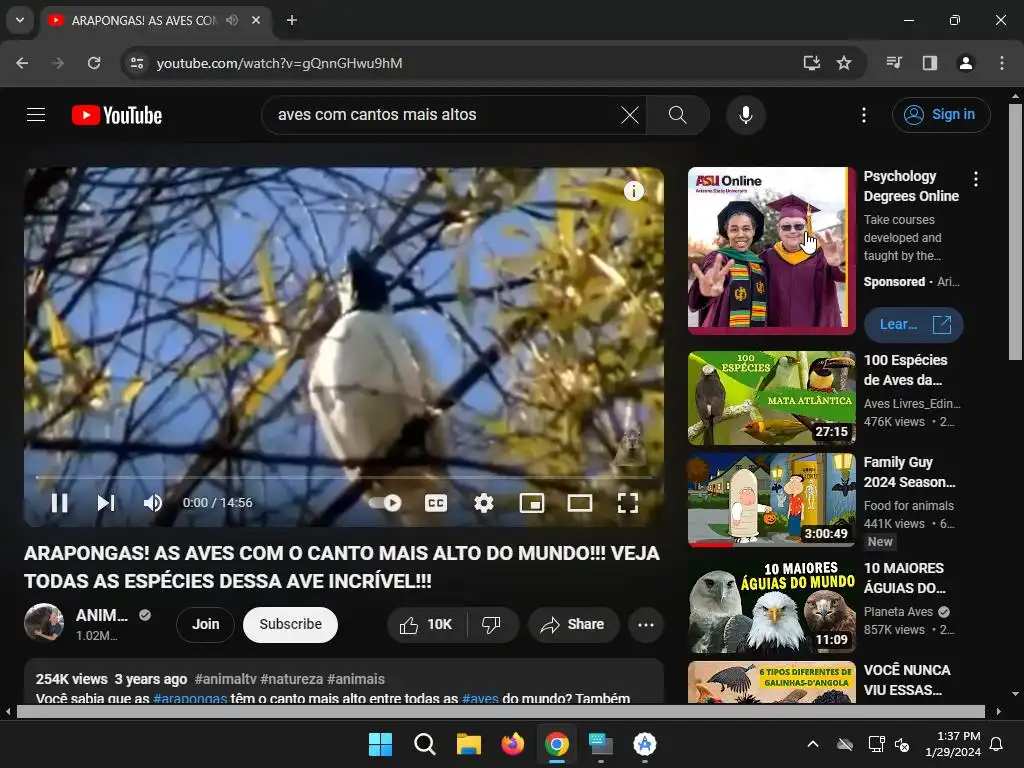Image resolution: width=1024 pixels, height=768 pixels.
Task: Seek on the video progress bar
Action: pos(344,477)
